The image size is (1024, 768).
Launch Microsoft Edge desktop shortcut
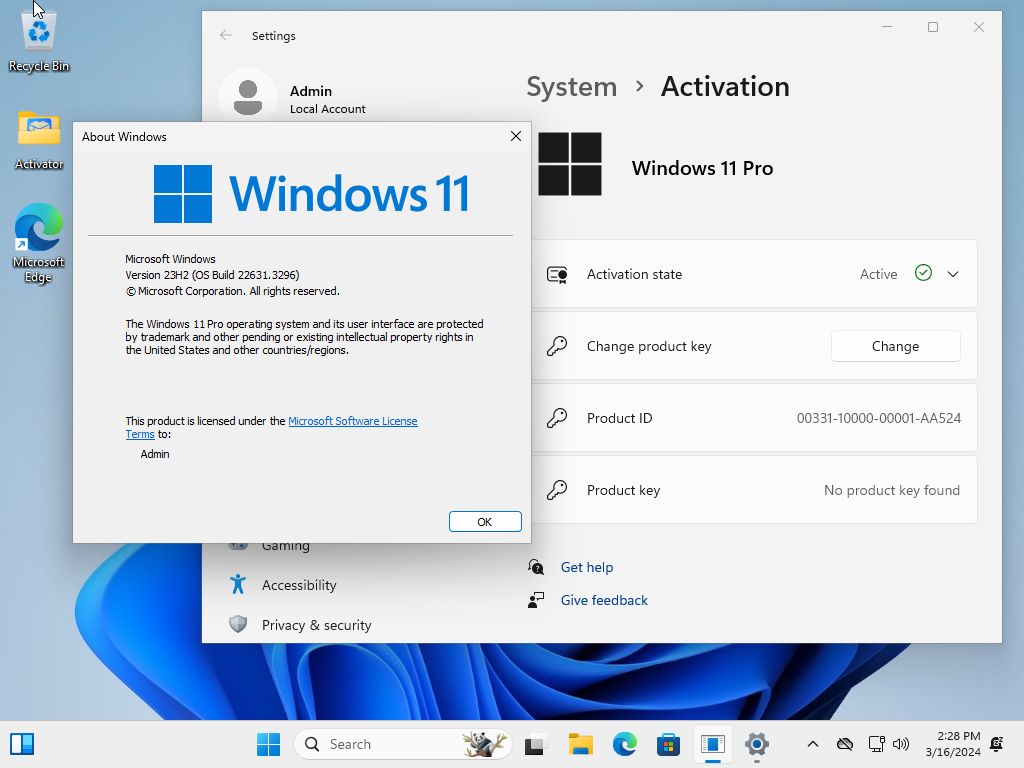pos(39,243)
